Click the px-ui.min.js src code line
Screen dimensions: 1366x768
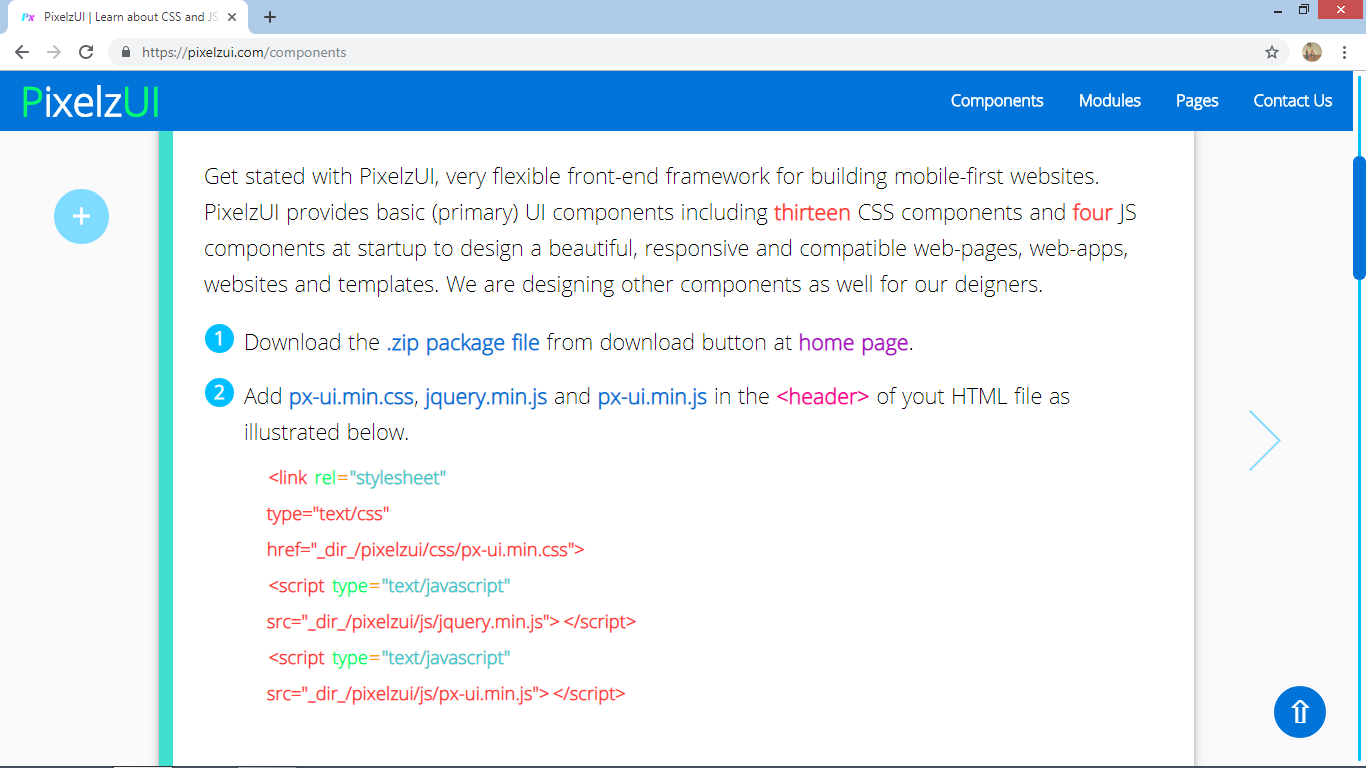coord(445,694)
